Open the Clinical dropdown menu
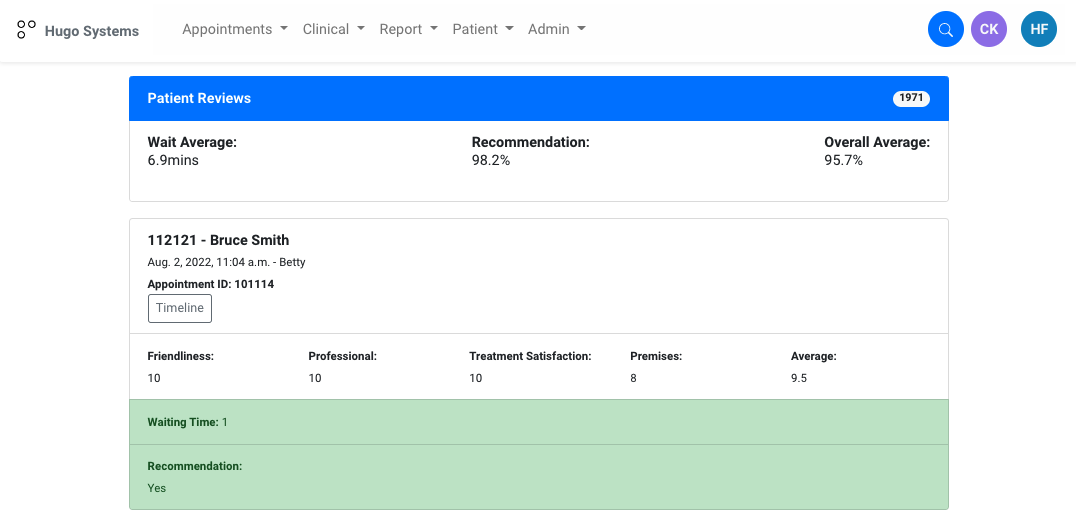Image resolution: width=1076 pixels, height=519 pixels. pos(333,30)
